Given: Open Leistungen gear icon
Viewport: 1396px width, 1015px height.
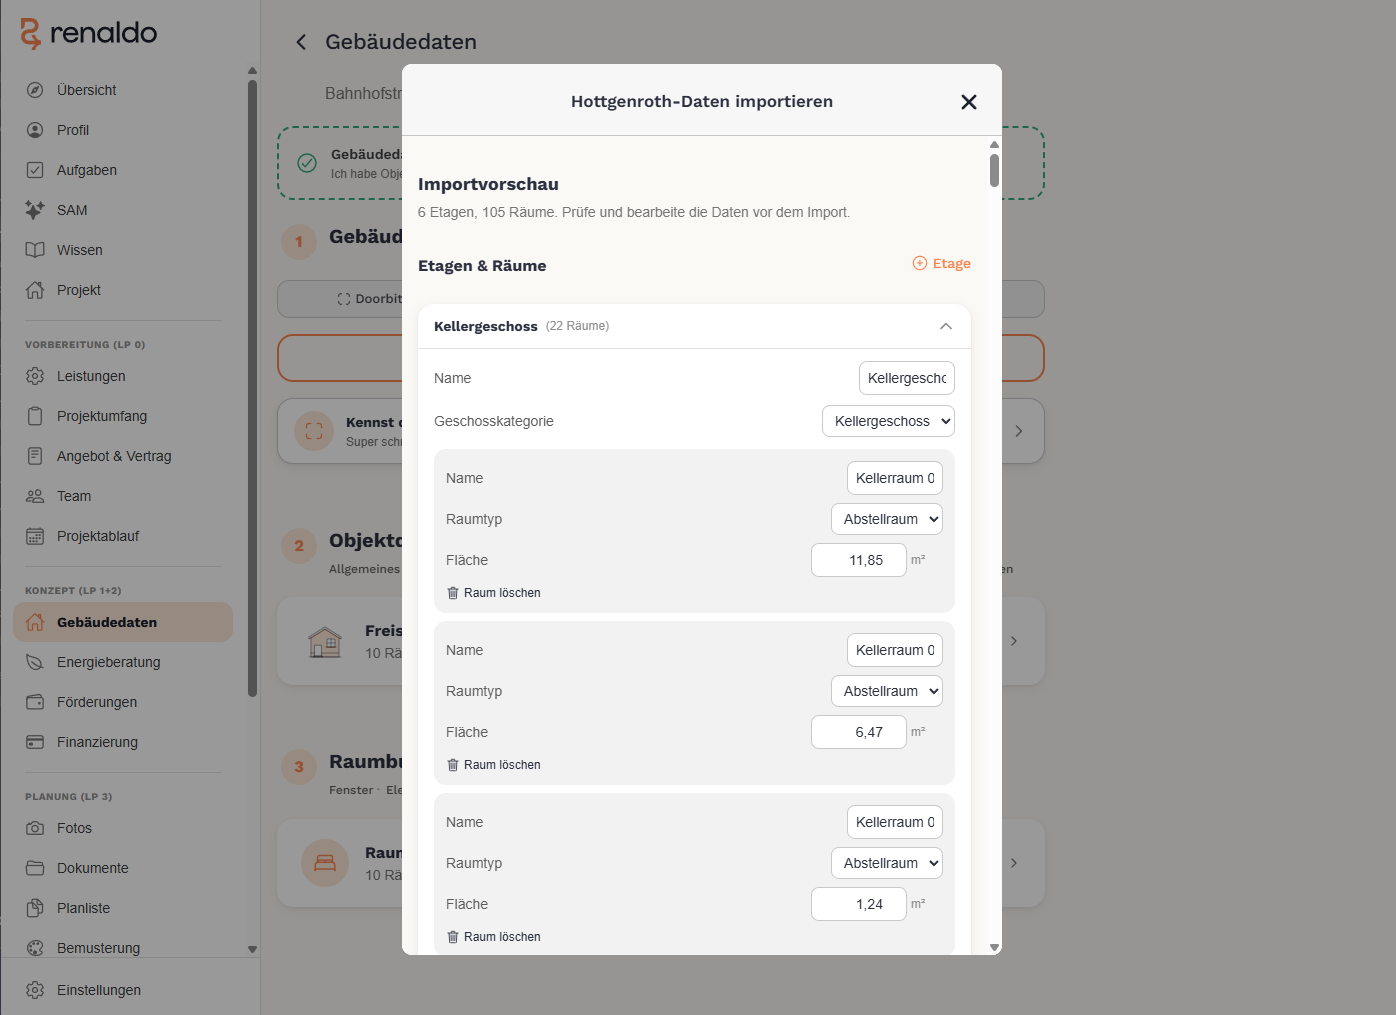Looking at the screenshot, I should (x=35, y=376).
